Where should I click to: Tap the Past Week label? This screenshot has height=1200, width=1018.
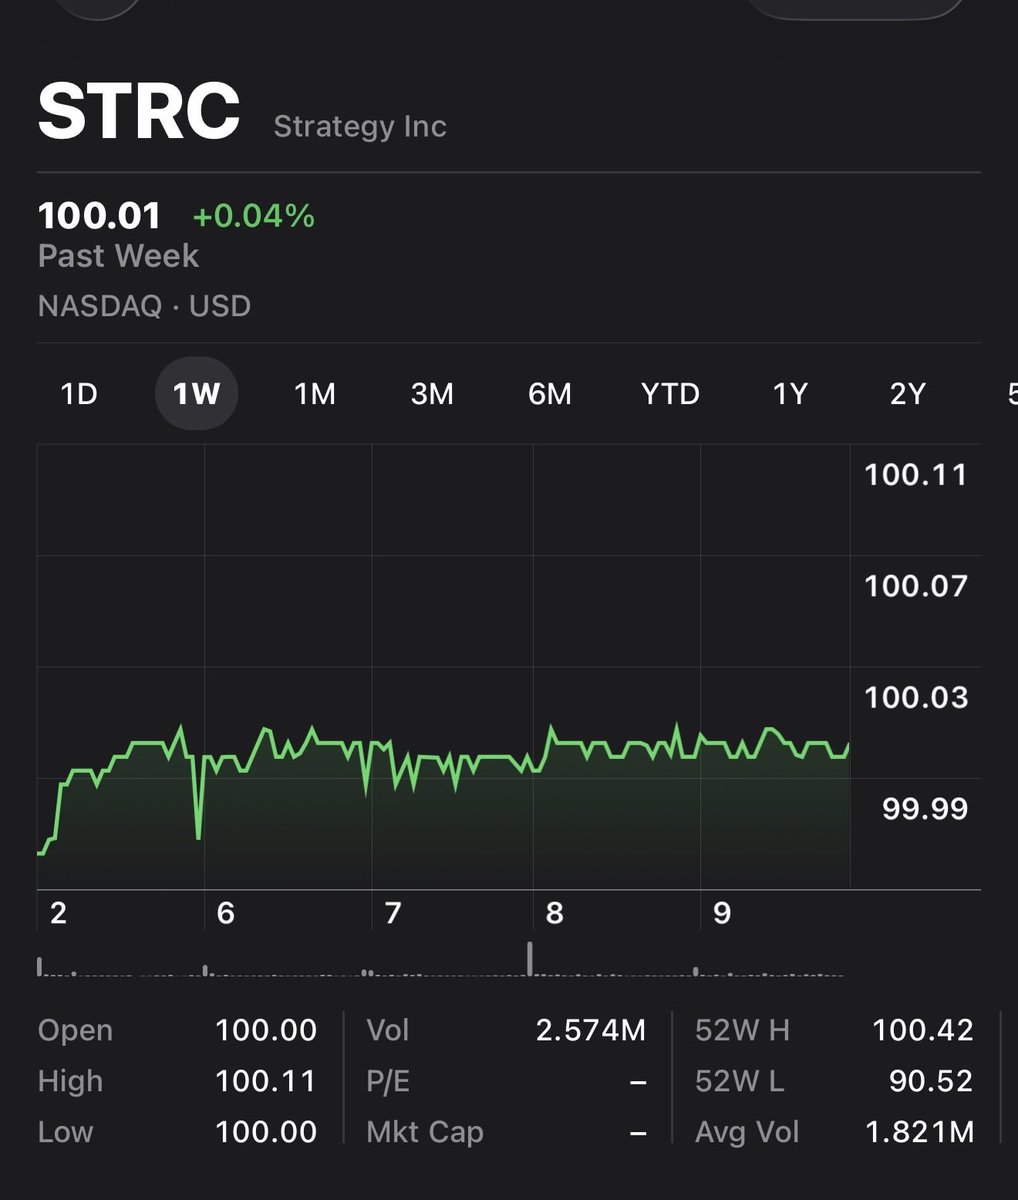pos(118,257)
